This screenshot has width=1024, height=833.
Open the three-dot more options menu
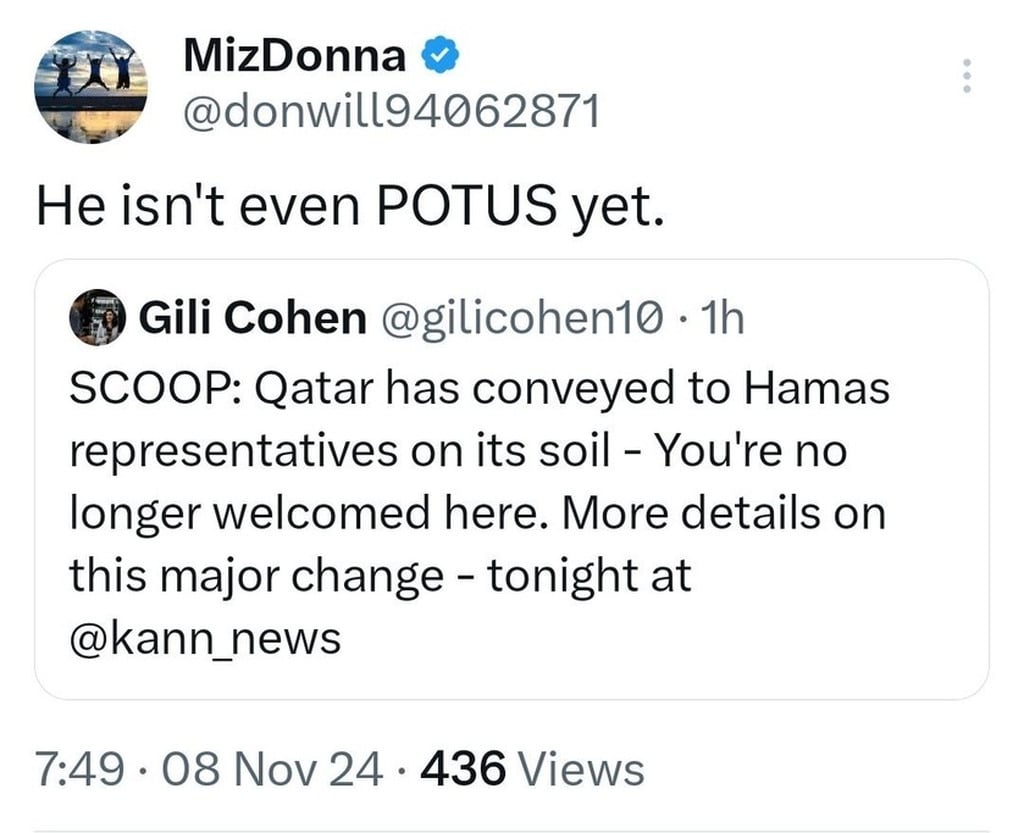966,77
